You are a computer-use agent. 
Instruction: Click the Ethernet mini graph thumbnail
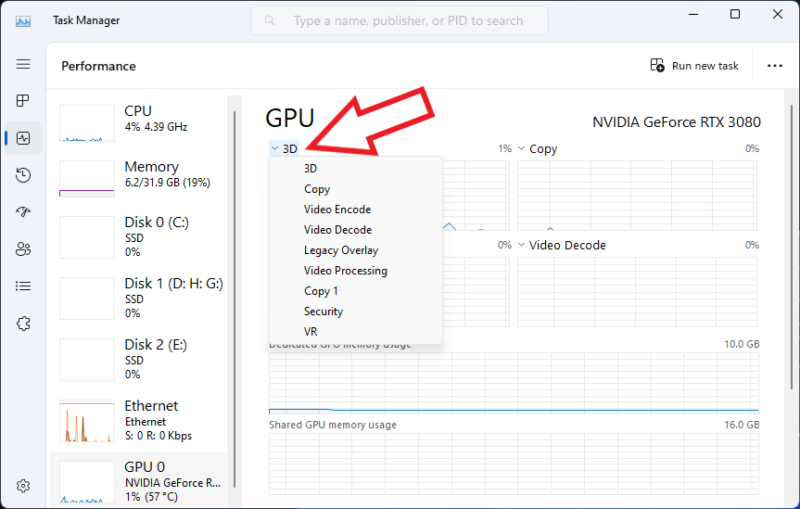[x=87, y=421]
